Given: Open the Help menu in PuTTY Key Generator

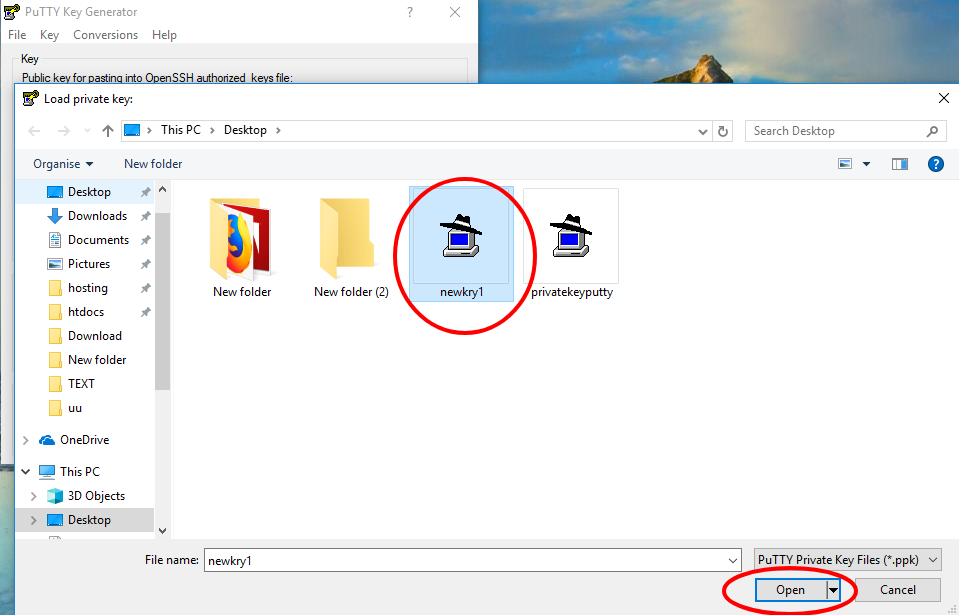Looking at the screenshot, I should (x=164, y=35).
